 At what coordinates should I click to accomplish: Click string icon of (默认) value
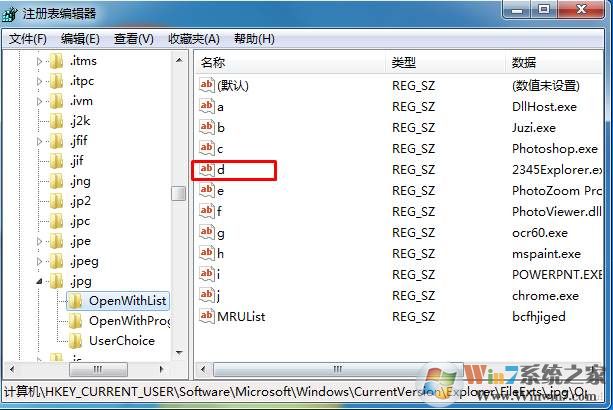206,85
